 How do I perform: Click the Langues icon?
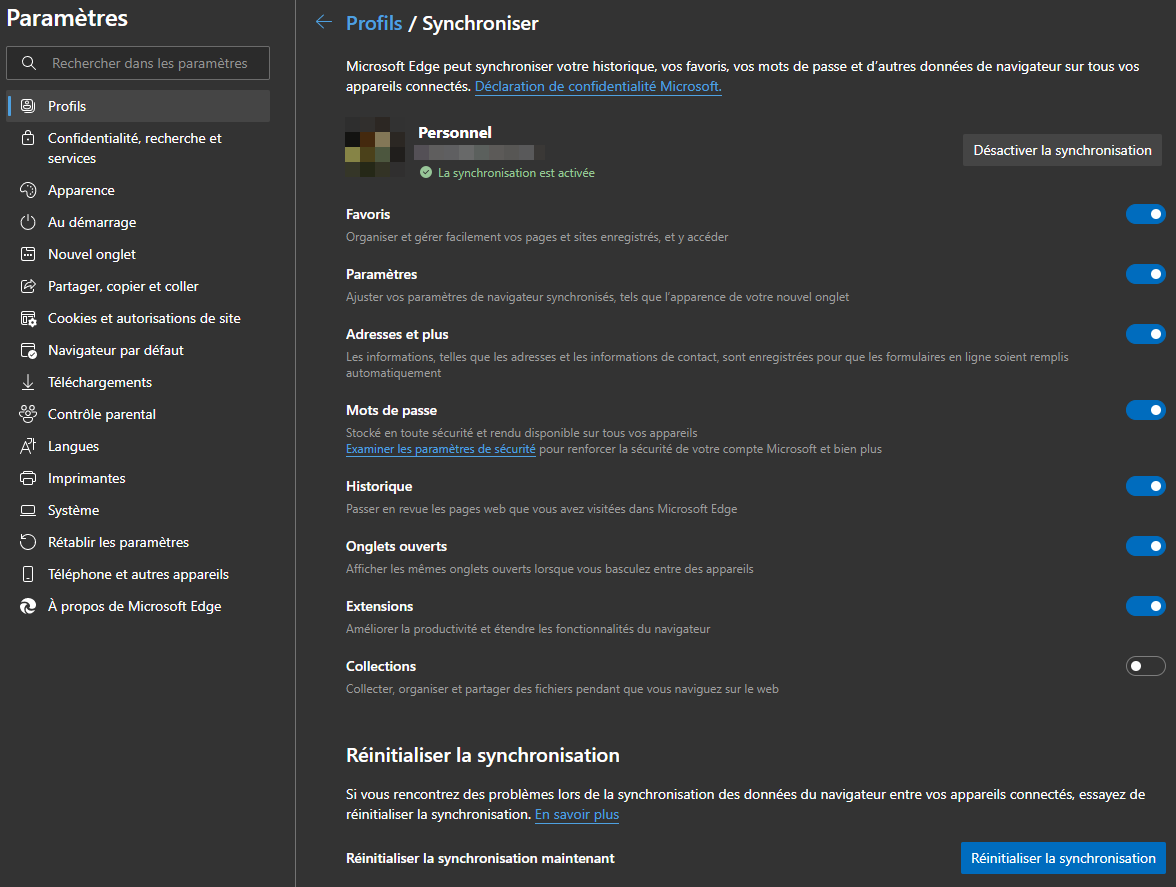click(x=28, y=446)
